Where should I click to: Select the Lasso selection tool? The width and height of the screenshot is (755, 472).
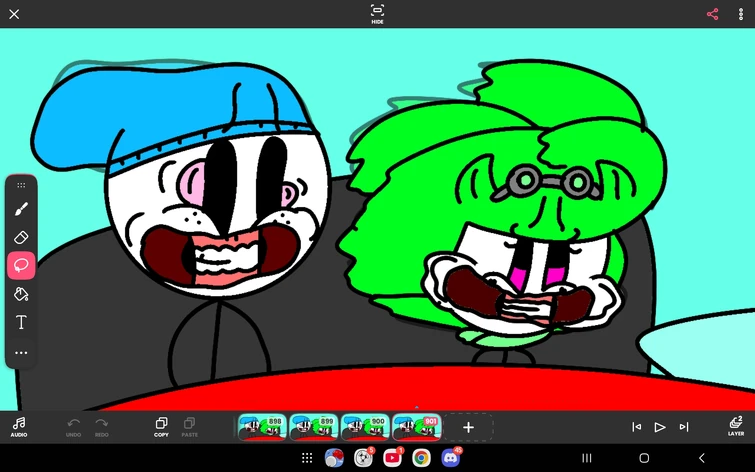(21, 265)
